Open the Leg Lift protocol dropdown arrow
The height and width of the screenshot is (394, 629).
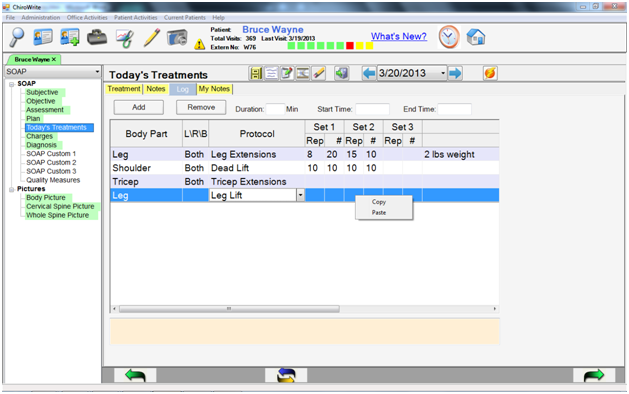pyautogui.click(x=300, y=195)
